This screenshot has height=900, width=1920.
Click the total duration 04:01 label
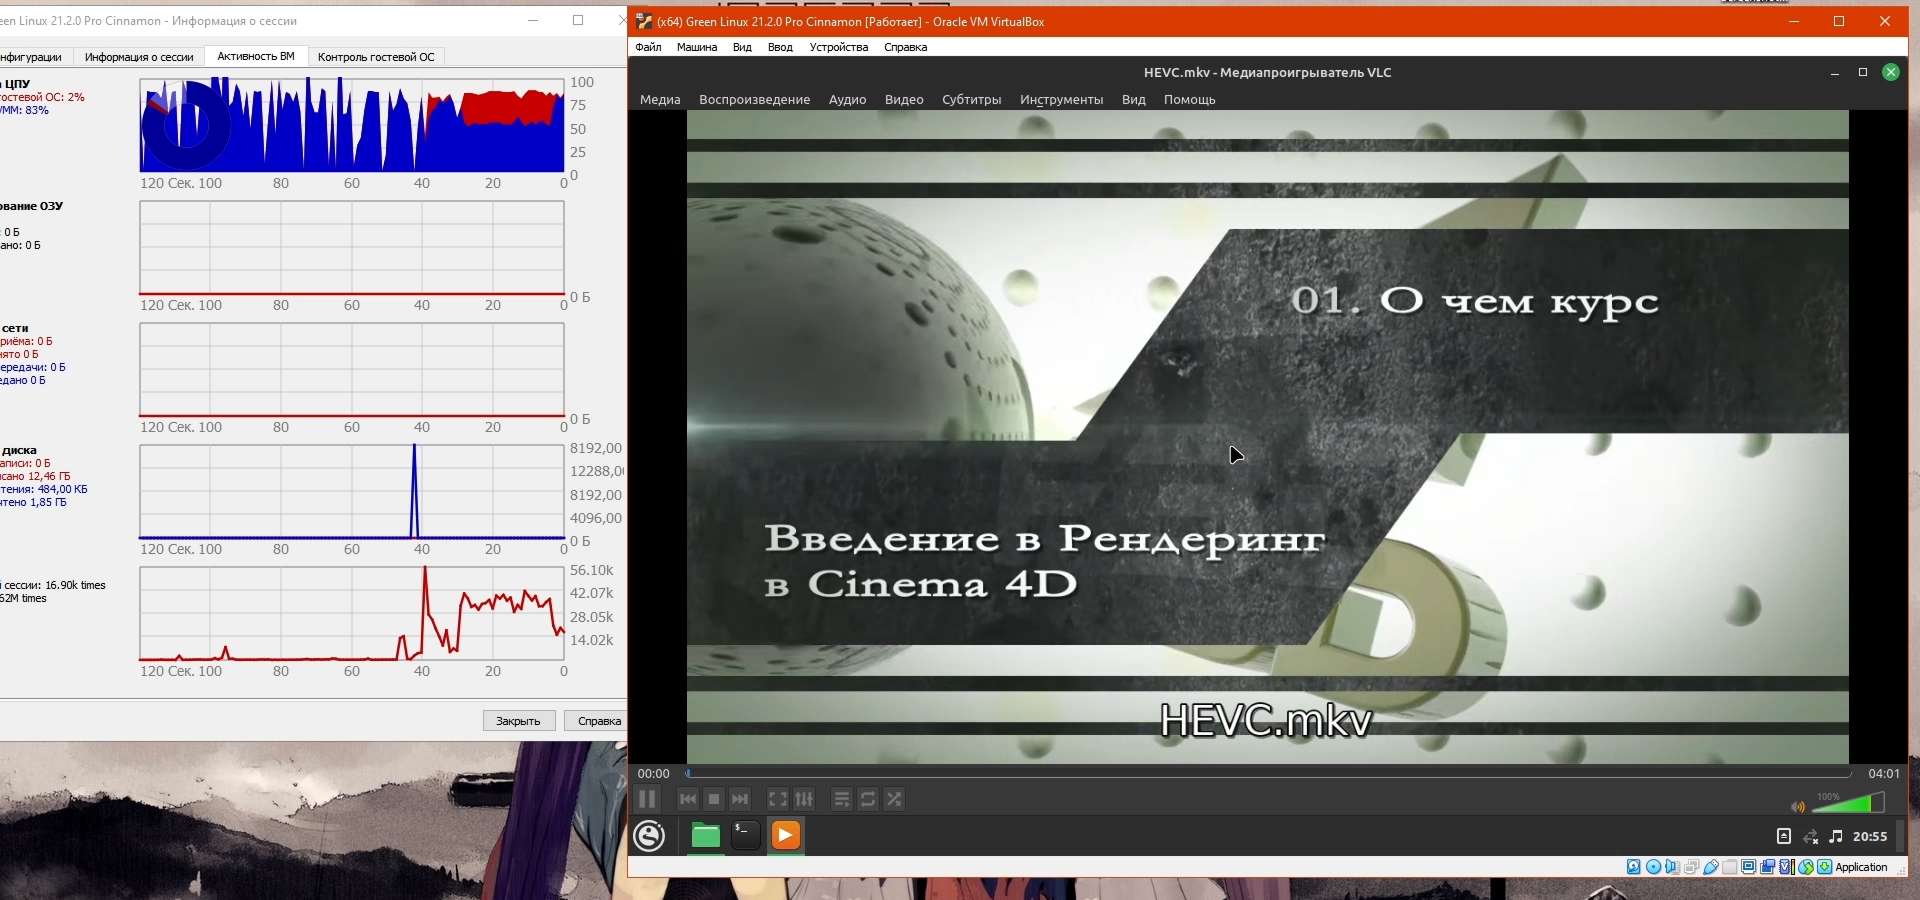pos(1884,773)
